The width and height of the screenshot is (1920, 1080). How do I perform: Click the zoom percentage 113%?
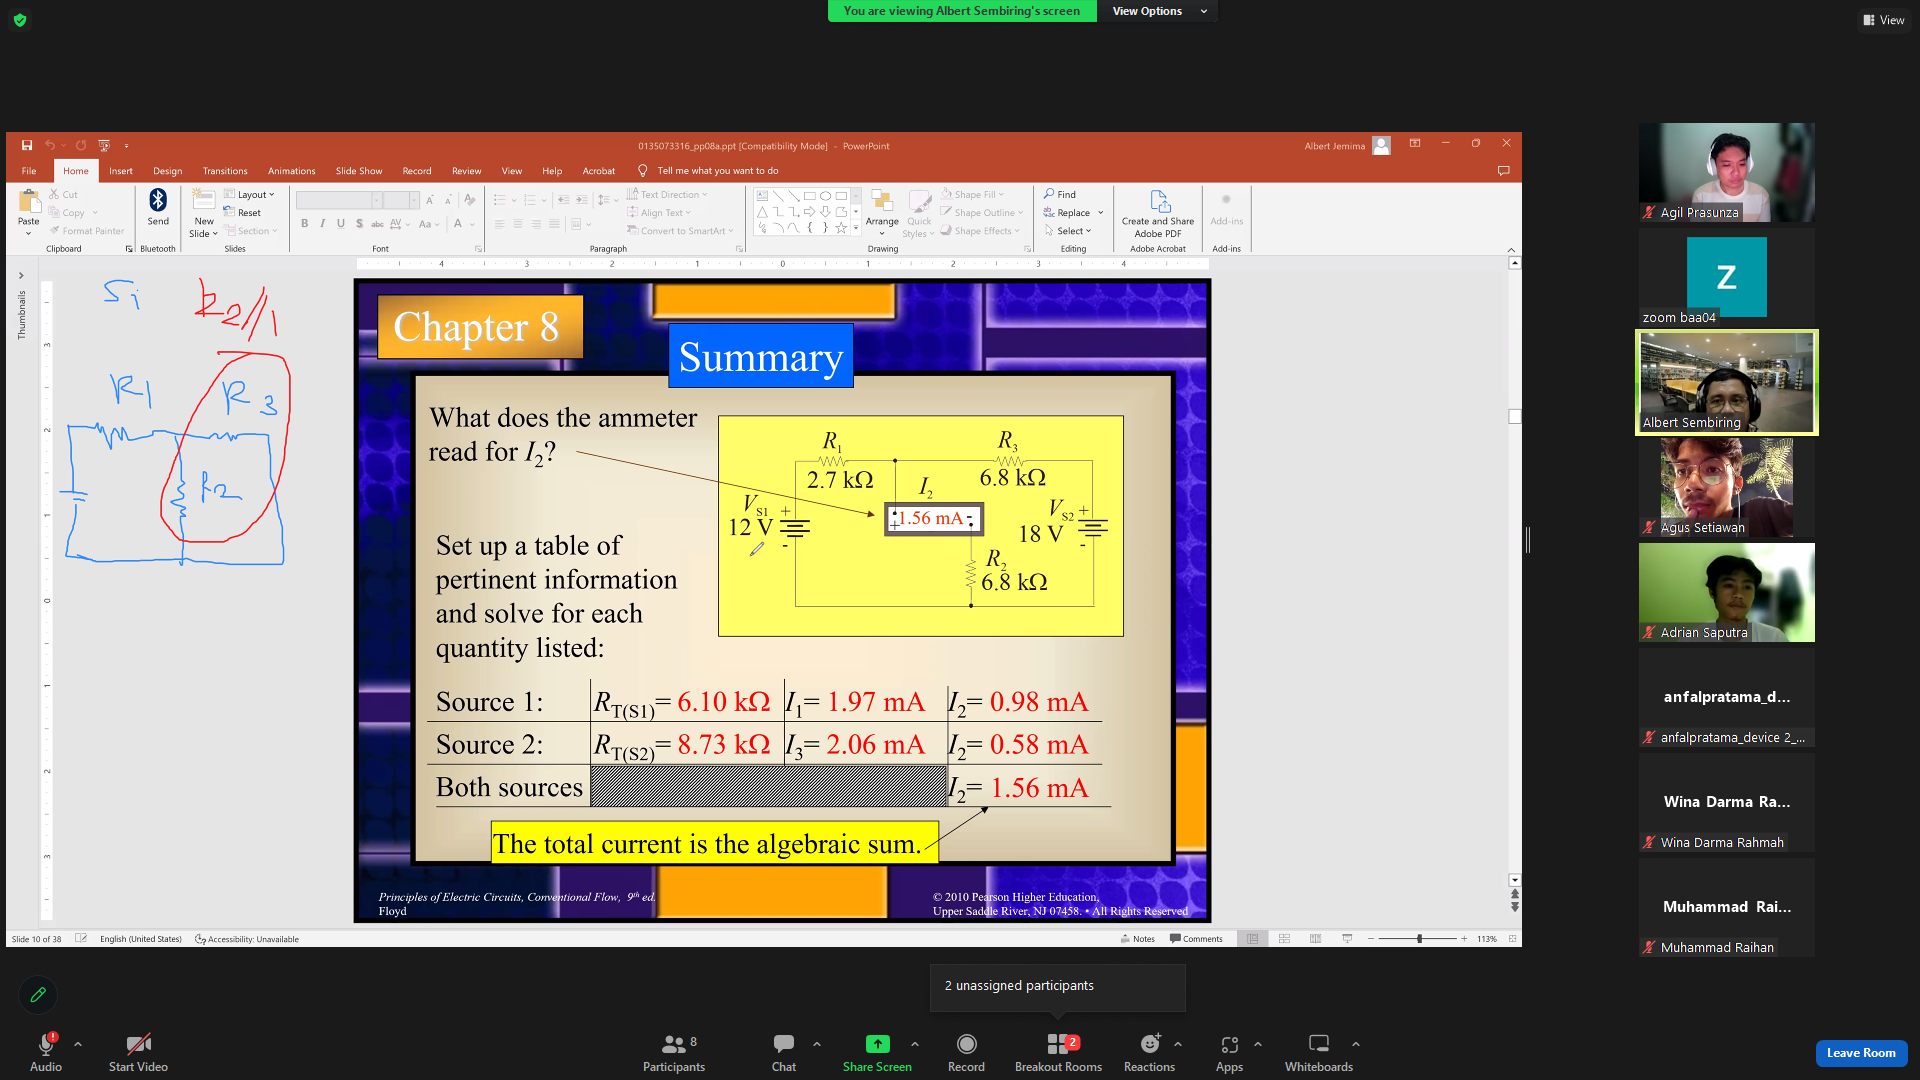[1487, 939]
